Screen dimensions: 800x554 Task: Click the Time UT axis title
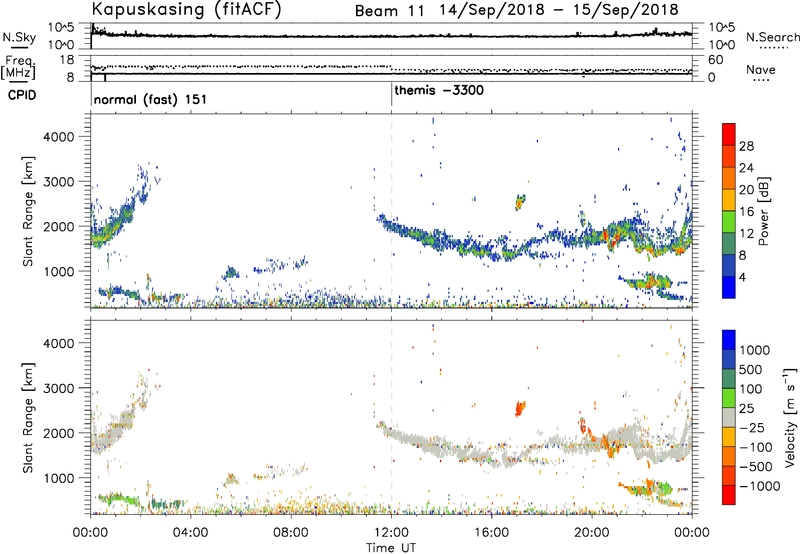[391, 548]
